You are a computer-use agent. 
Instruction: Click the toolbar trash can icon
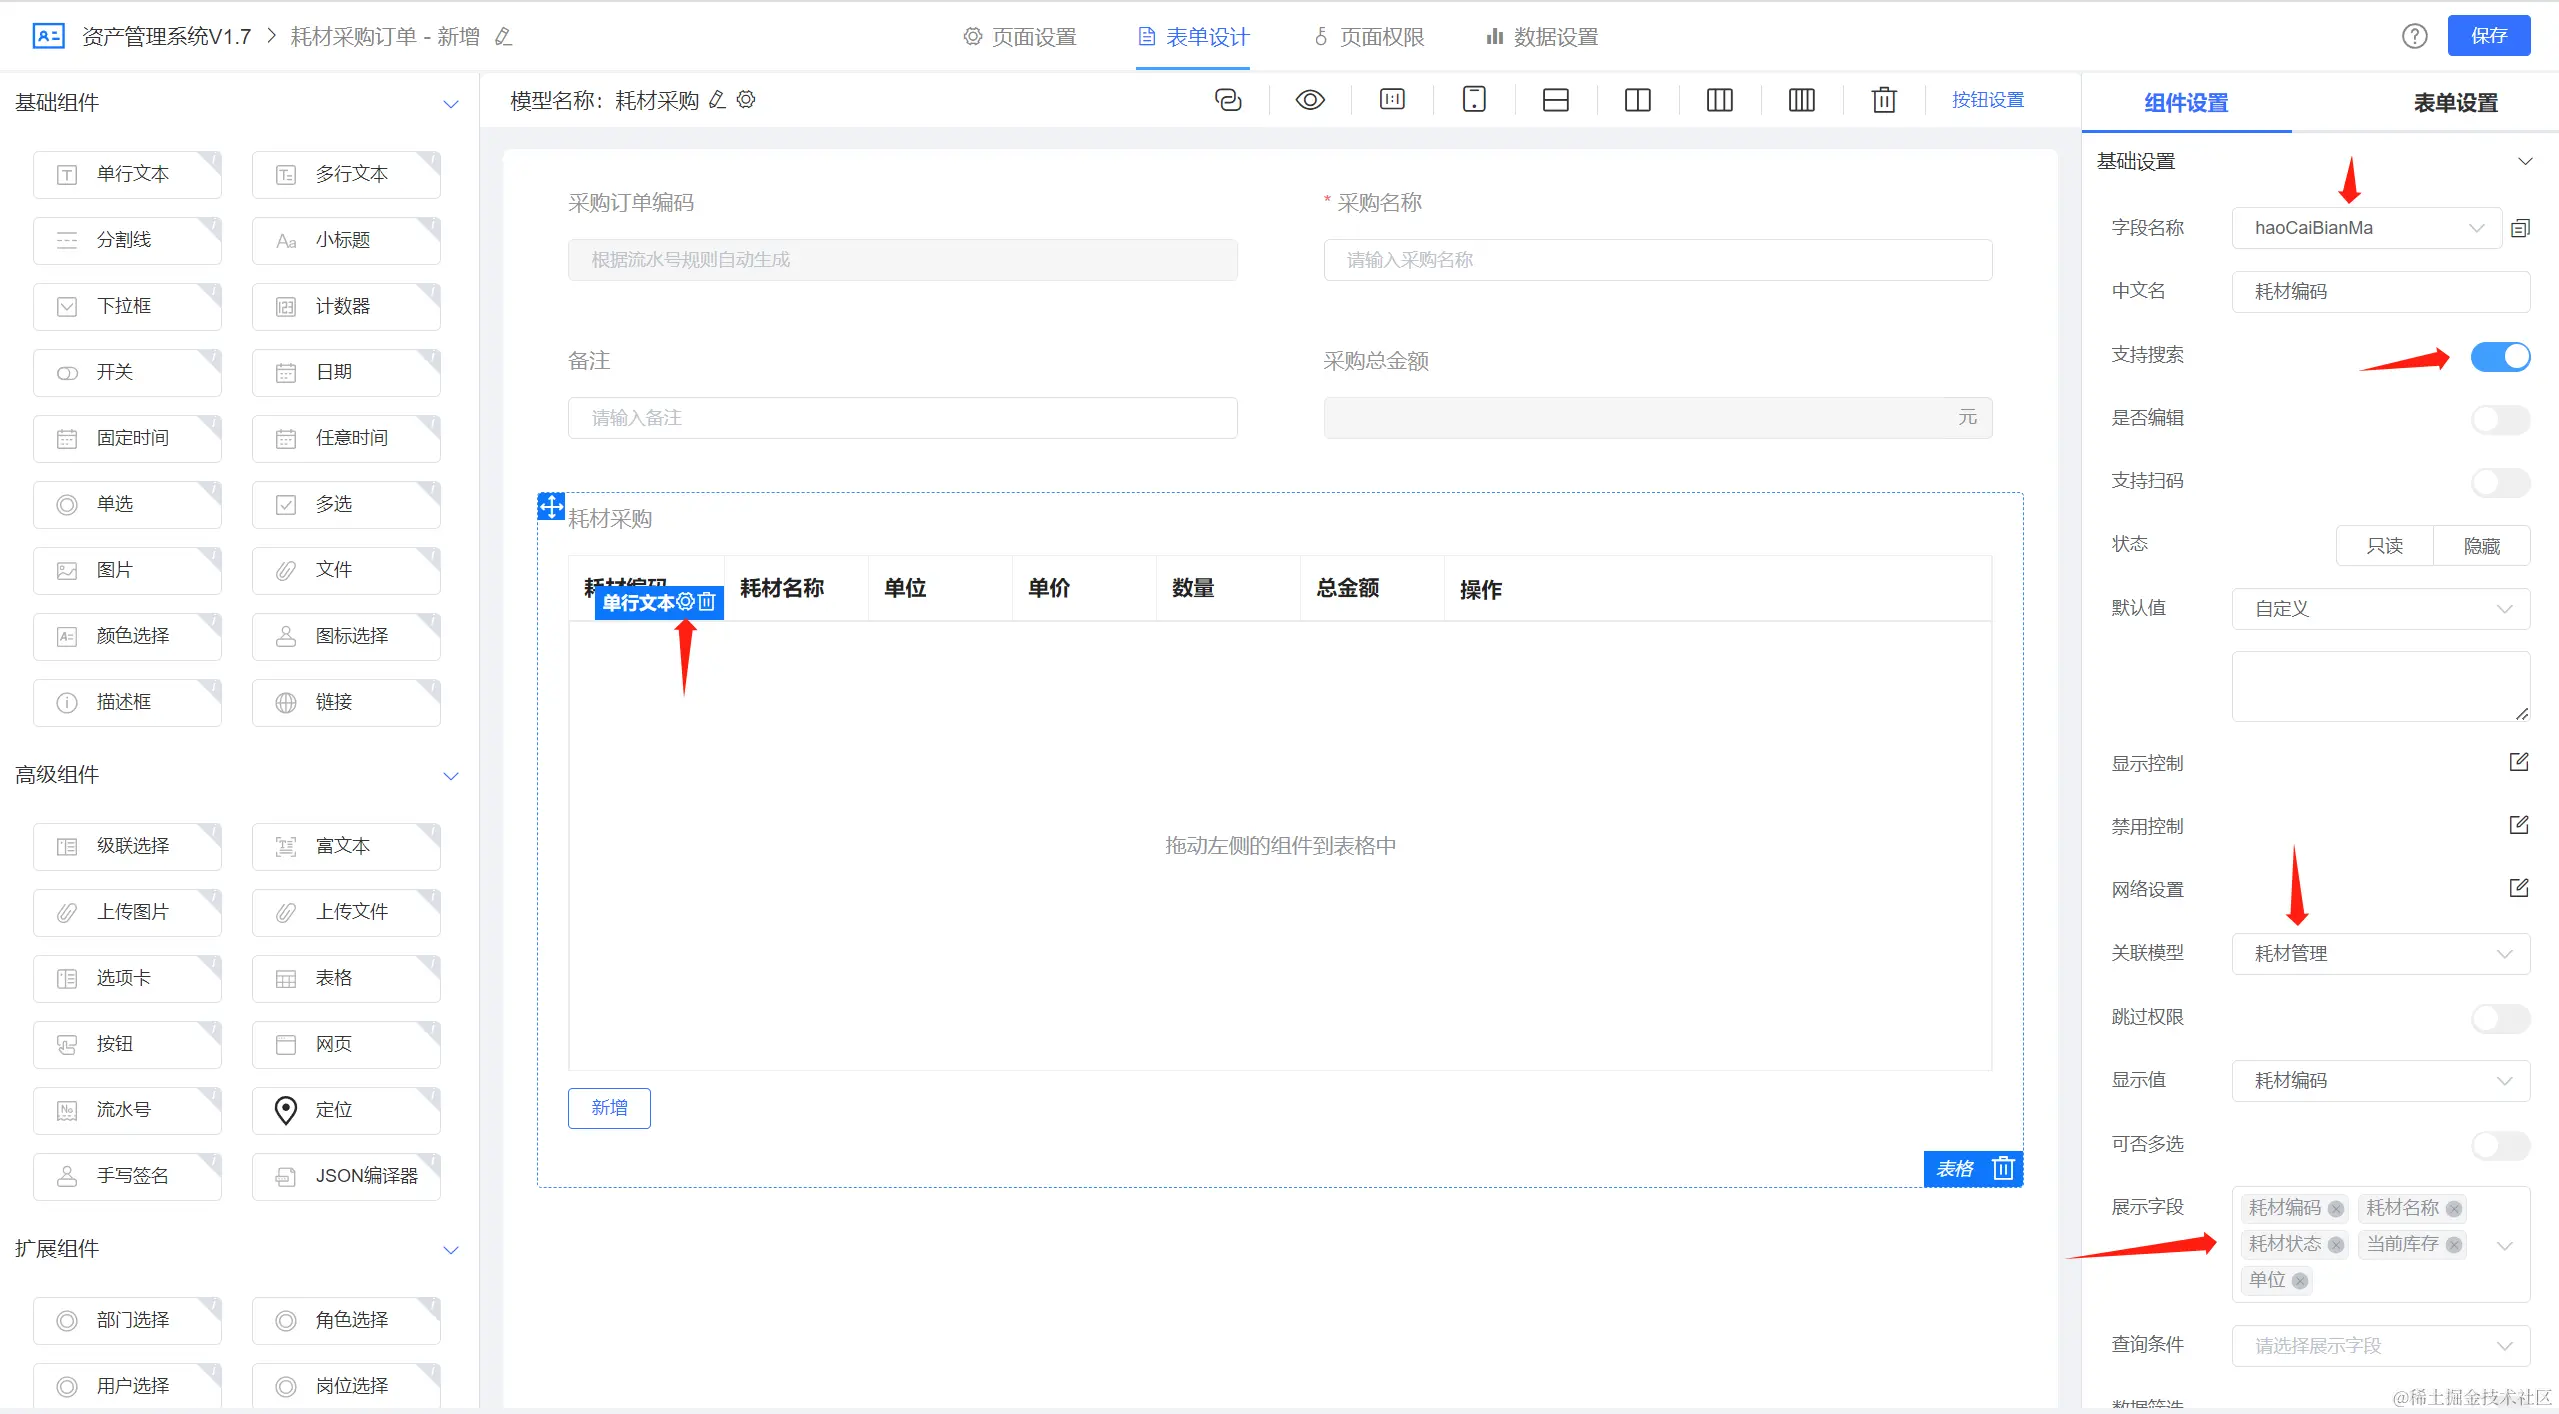click(1884, 100)
